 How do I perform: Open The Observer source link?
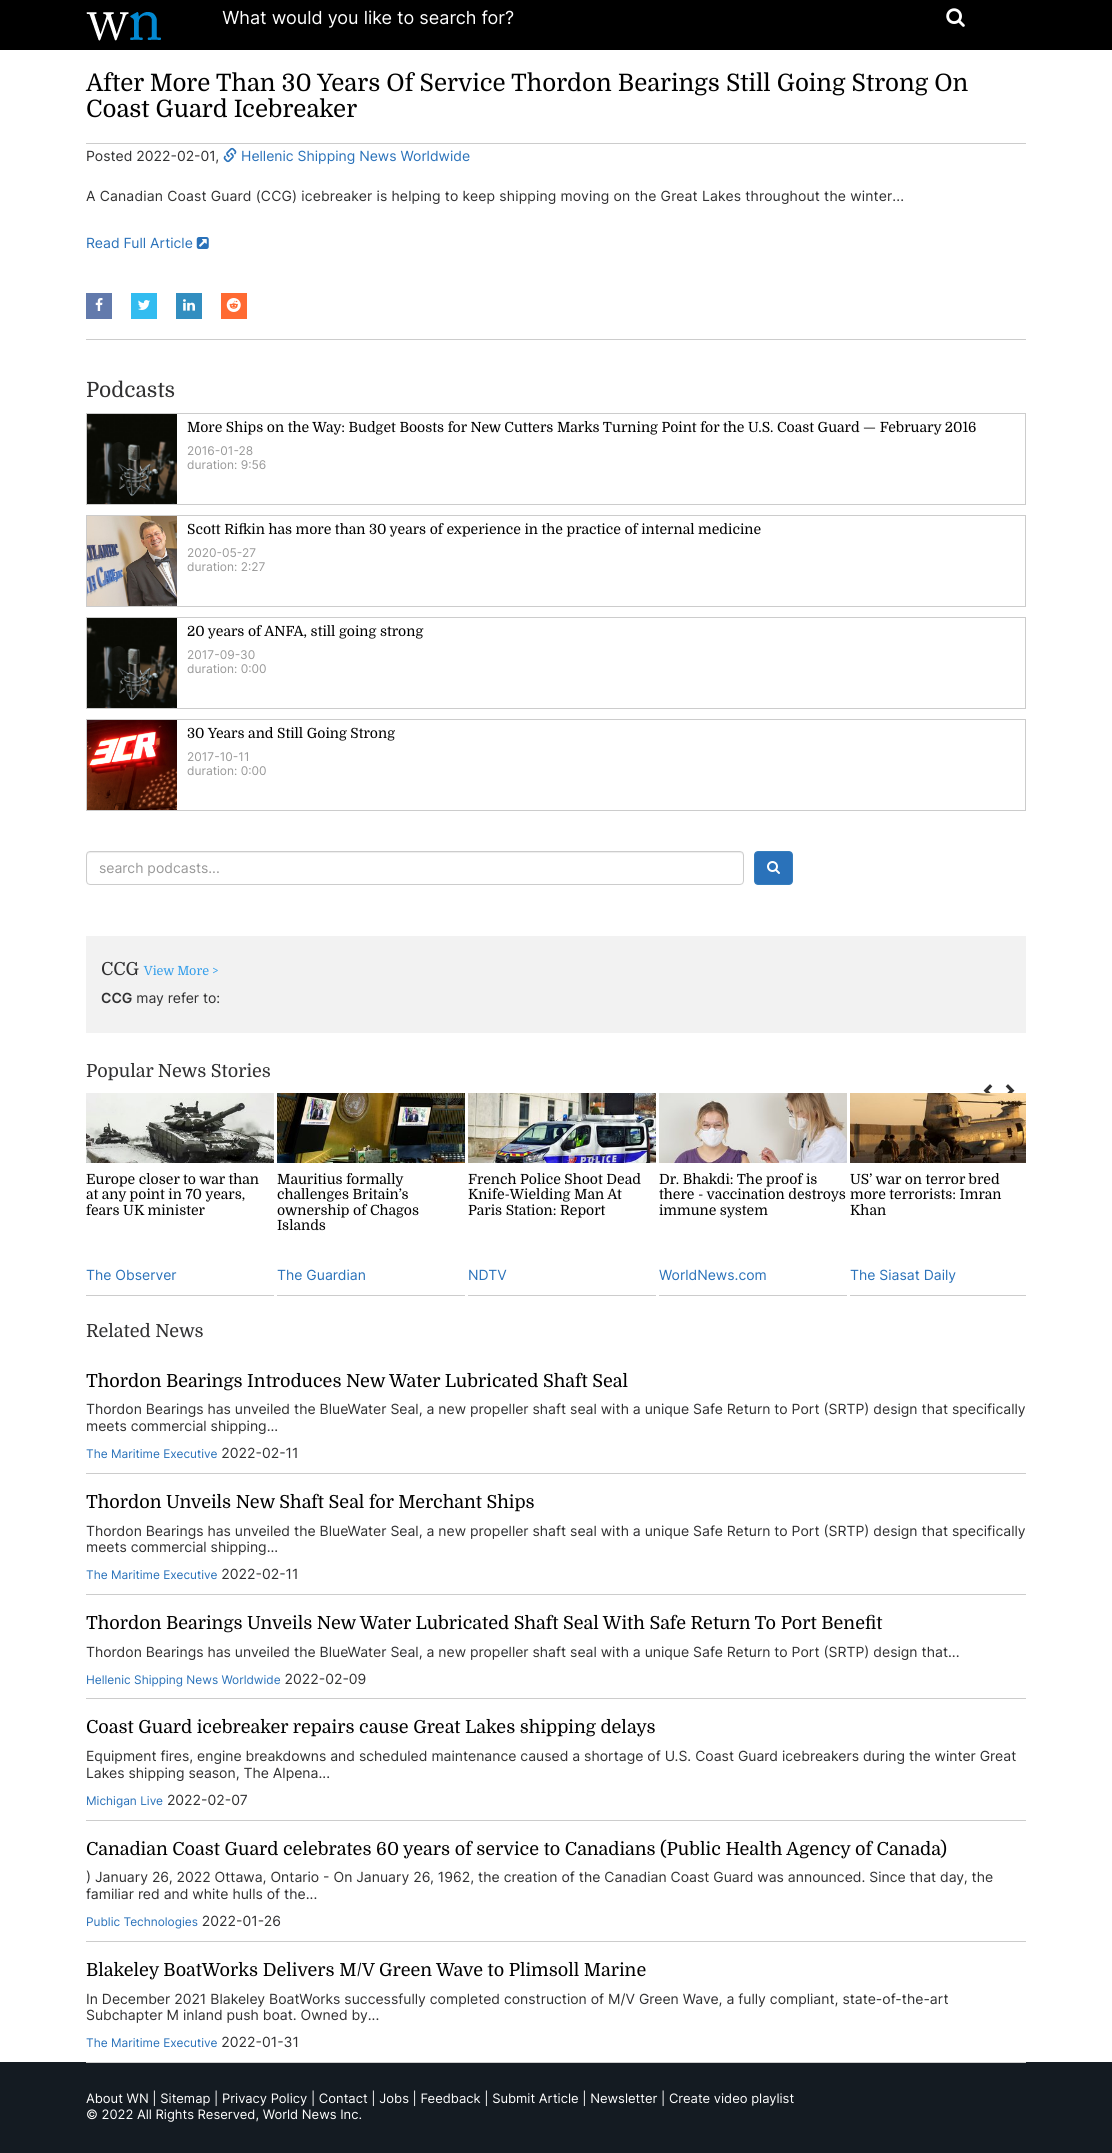(131, 1275)
